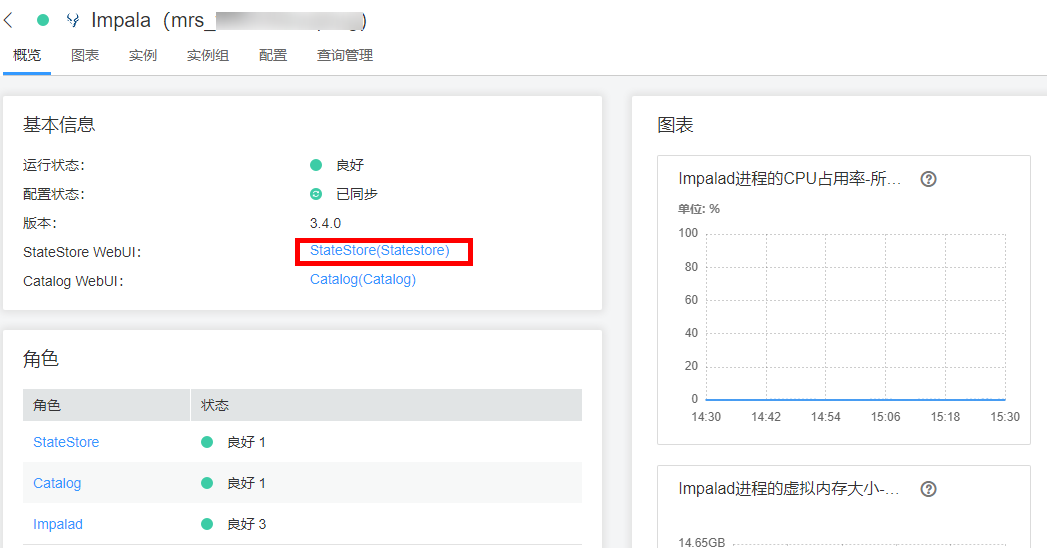Click the CPU usage chart plot area
The height and width of the screenshot is (548, 1047).
pyautogui.click(x=855, y=317)
